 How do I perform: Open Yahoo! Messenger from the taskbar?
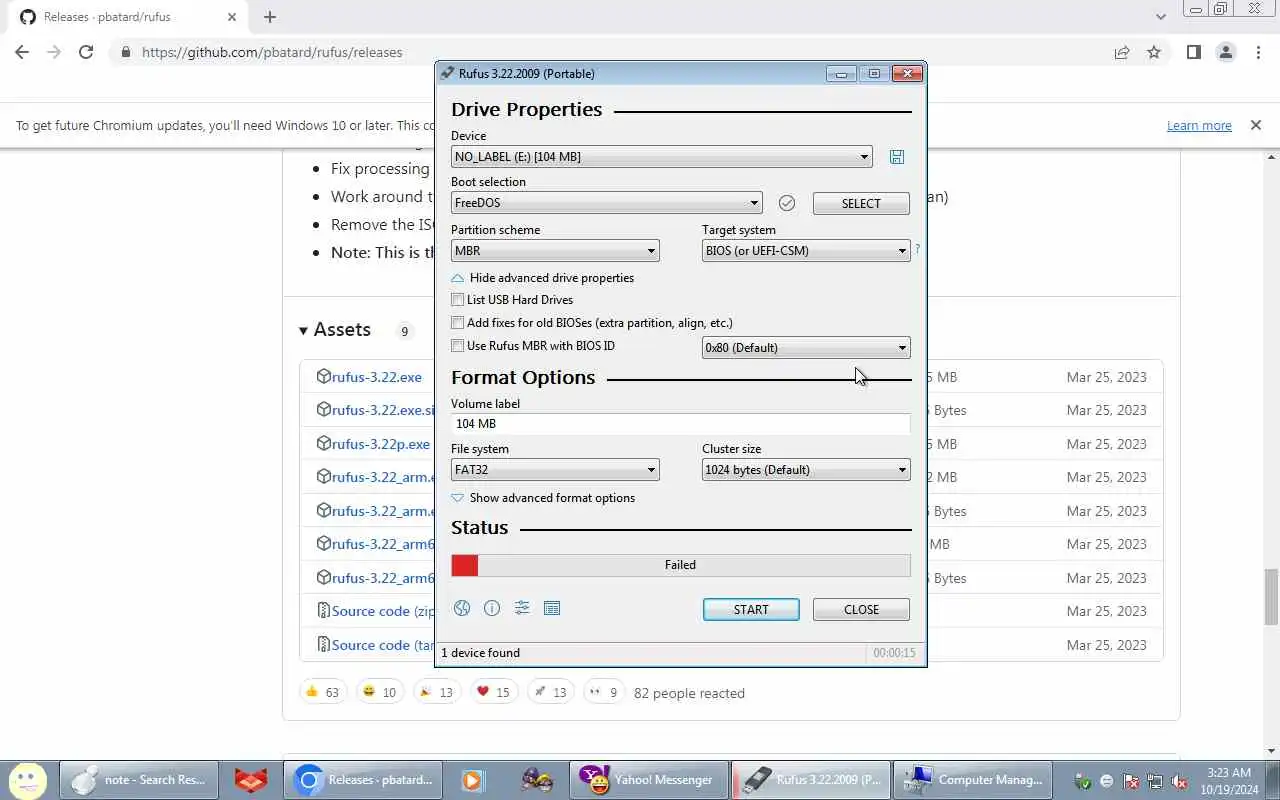647,780
